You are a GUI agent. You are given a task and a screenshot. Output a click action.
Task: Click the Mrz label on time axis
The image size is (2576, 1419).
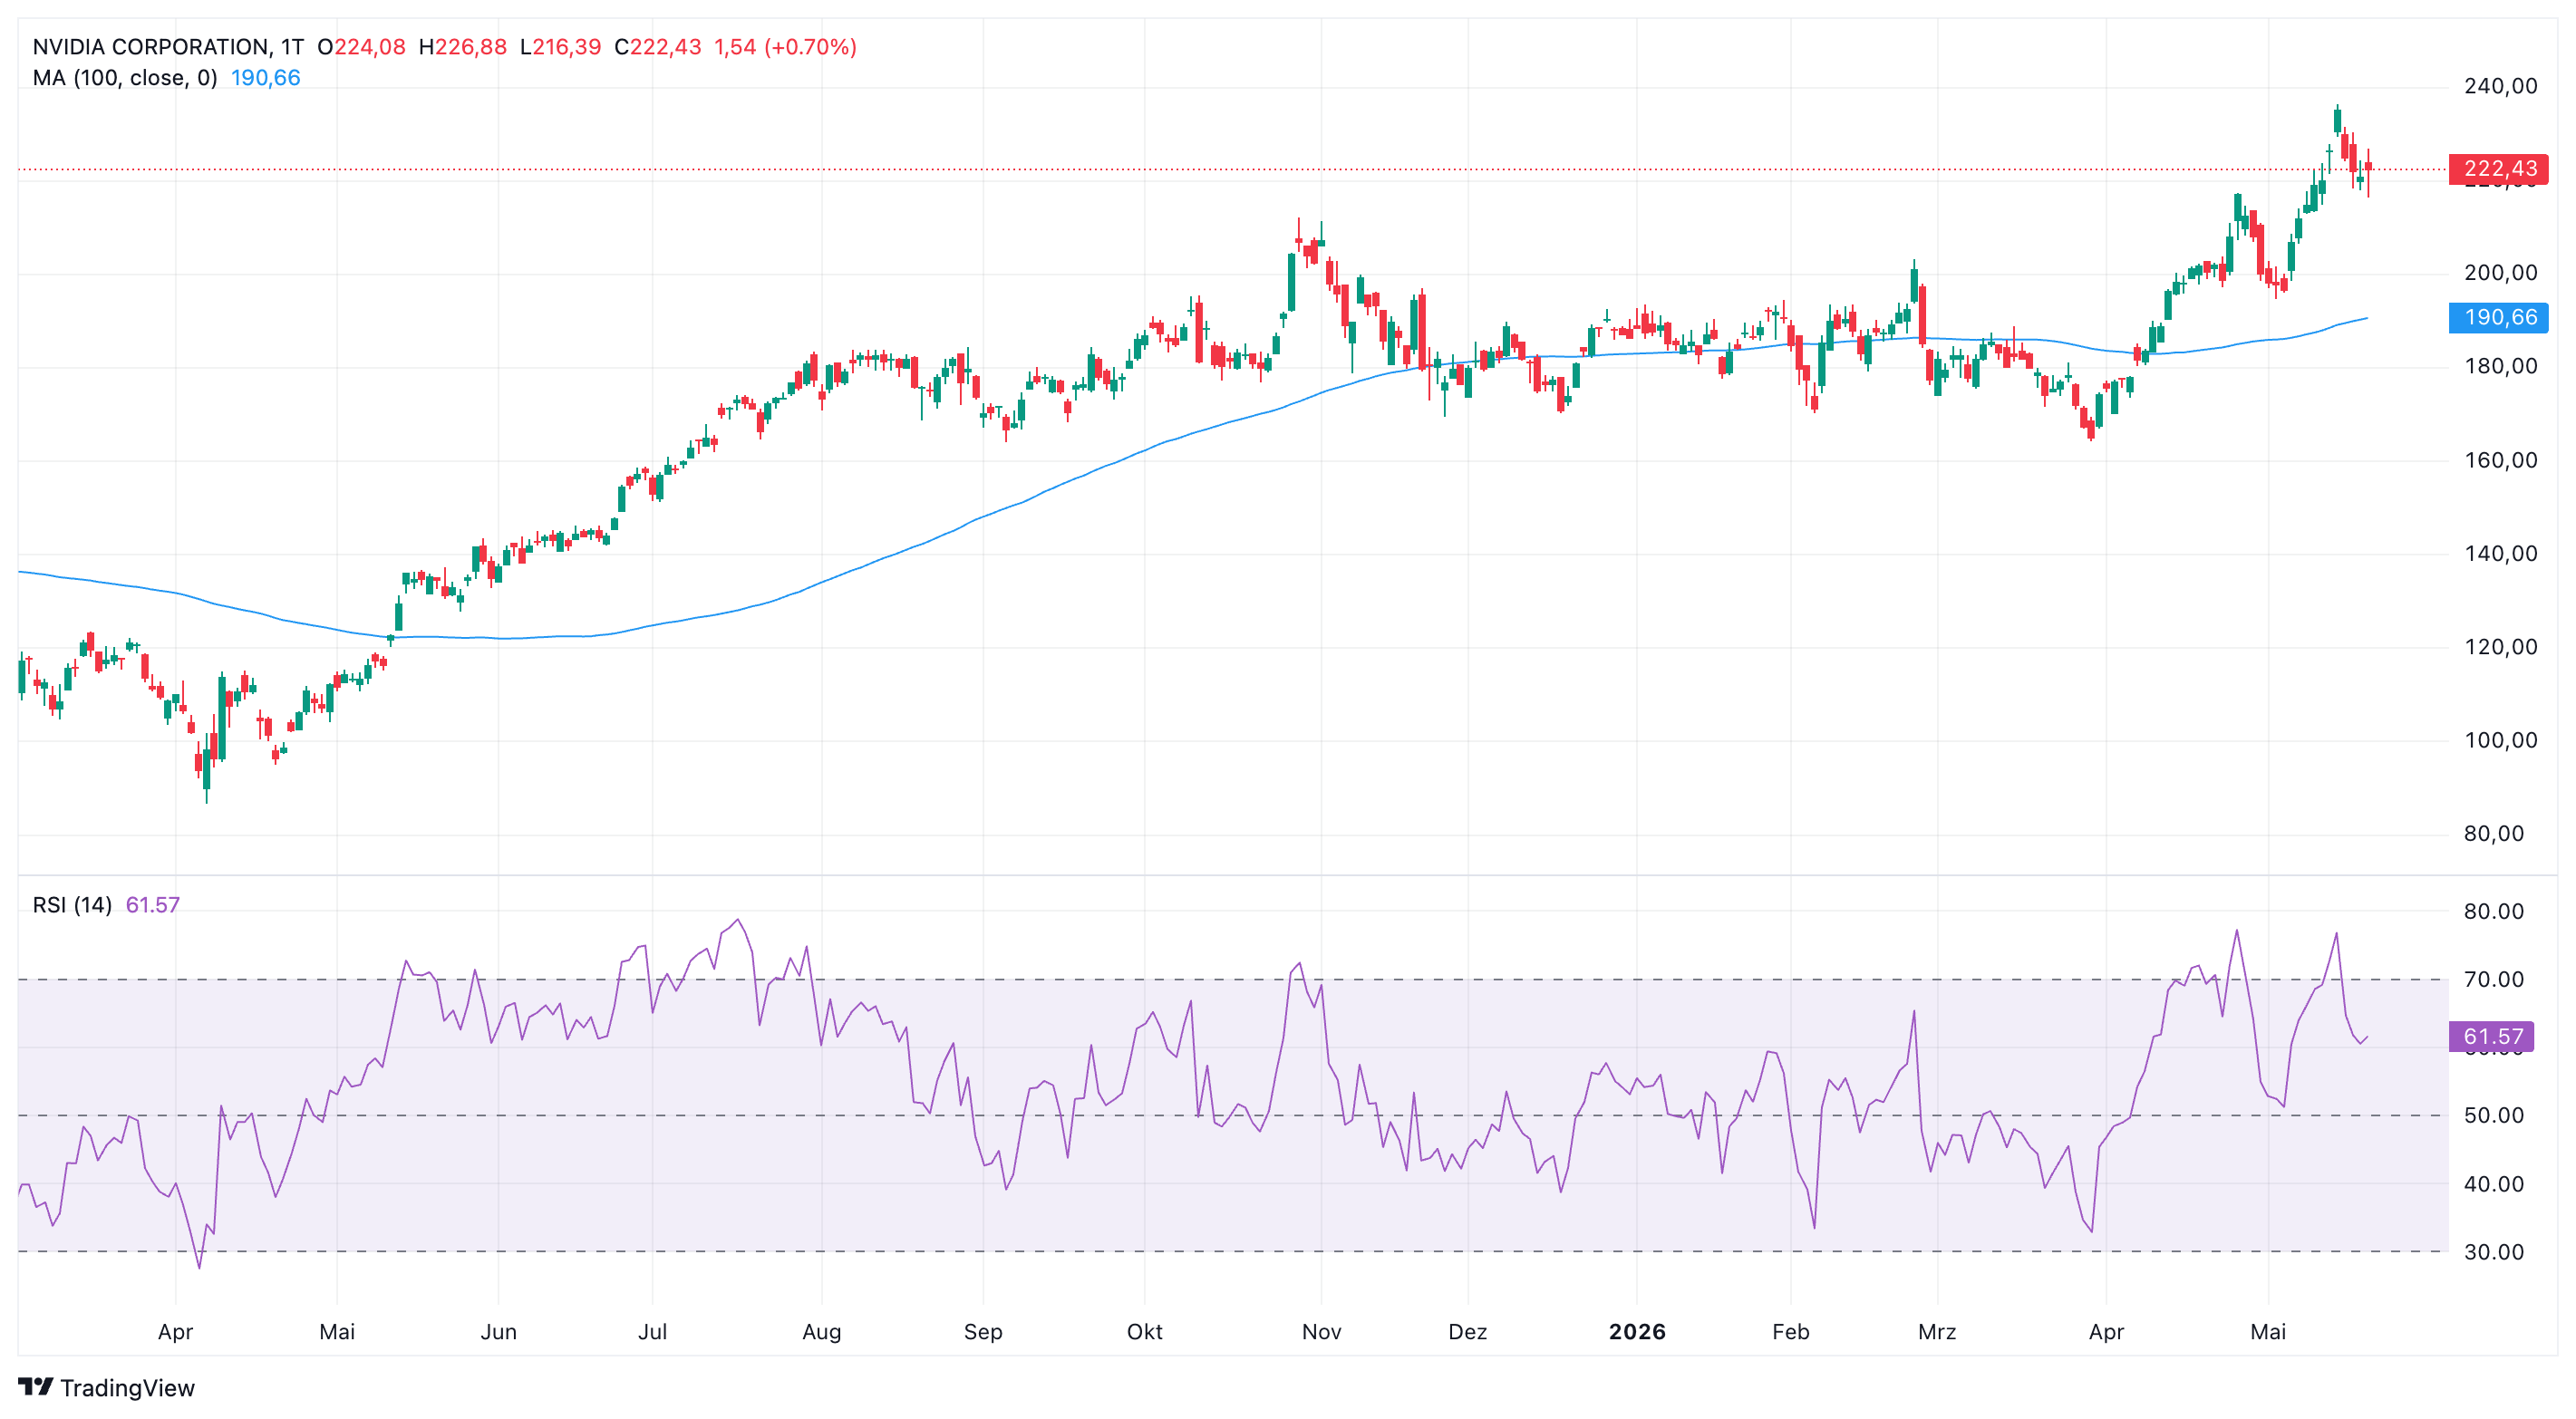point(1937,1332)
